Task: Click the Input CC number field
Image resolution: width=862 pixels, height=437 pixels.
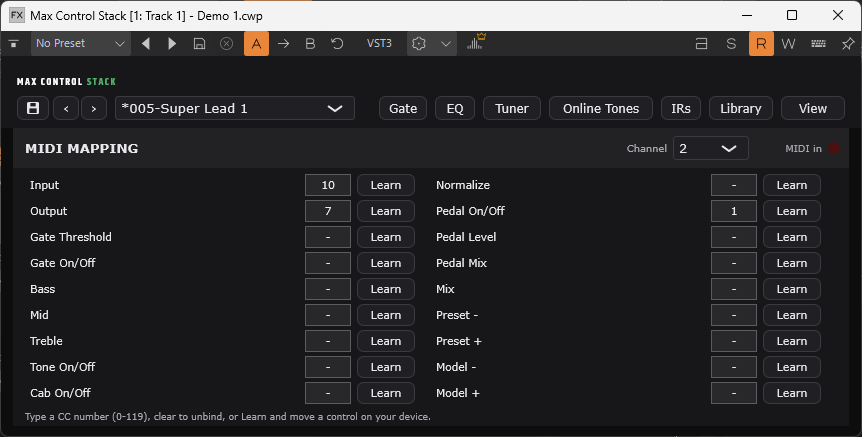Action: coord(328,185)
